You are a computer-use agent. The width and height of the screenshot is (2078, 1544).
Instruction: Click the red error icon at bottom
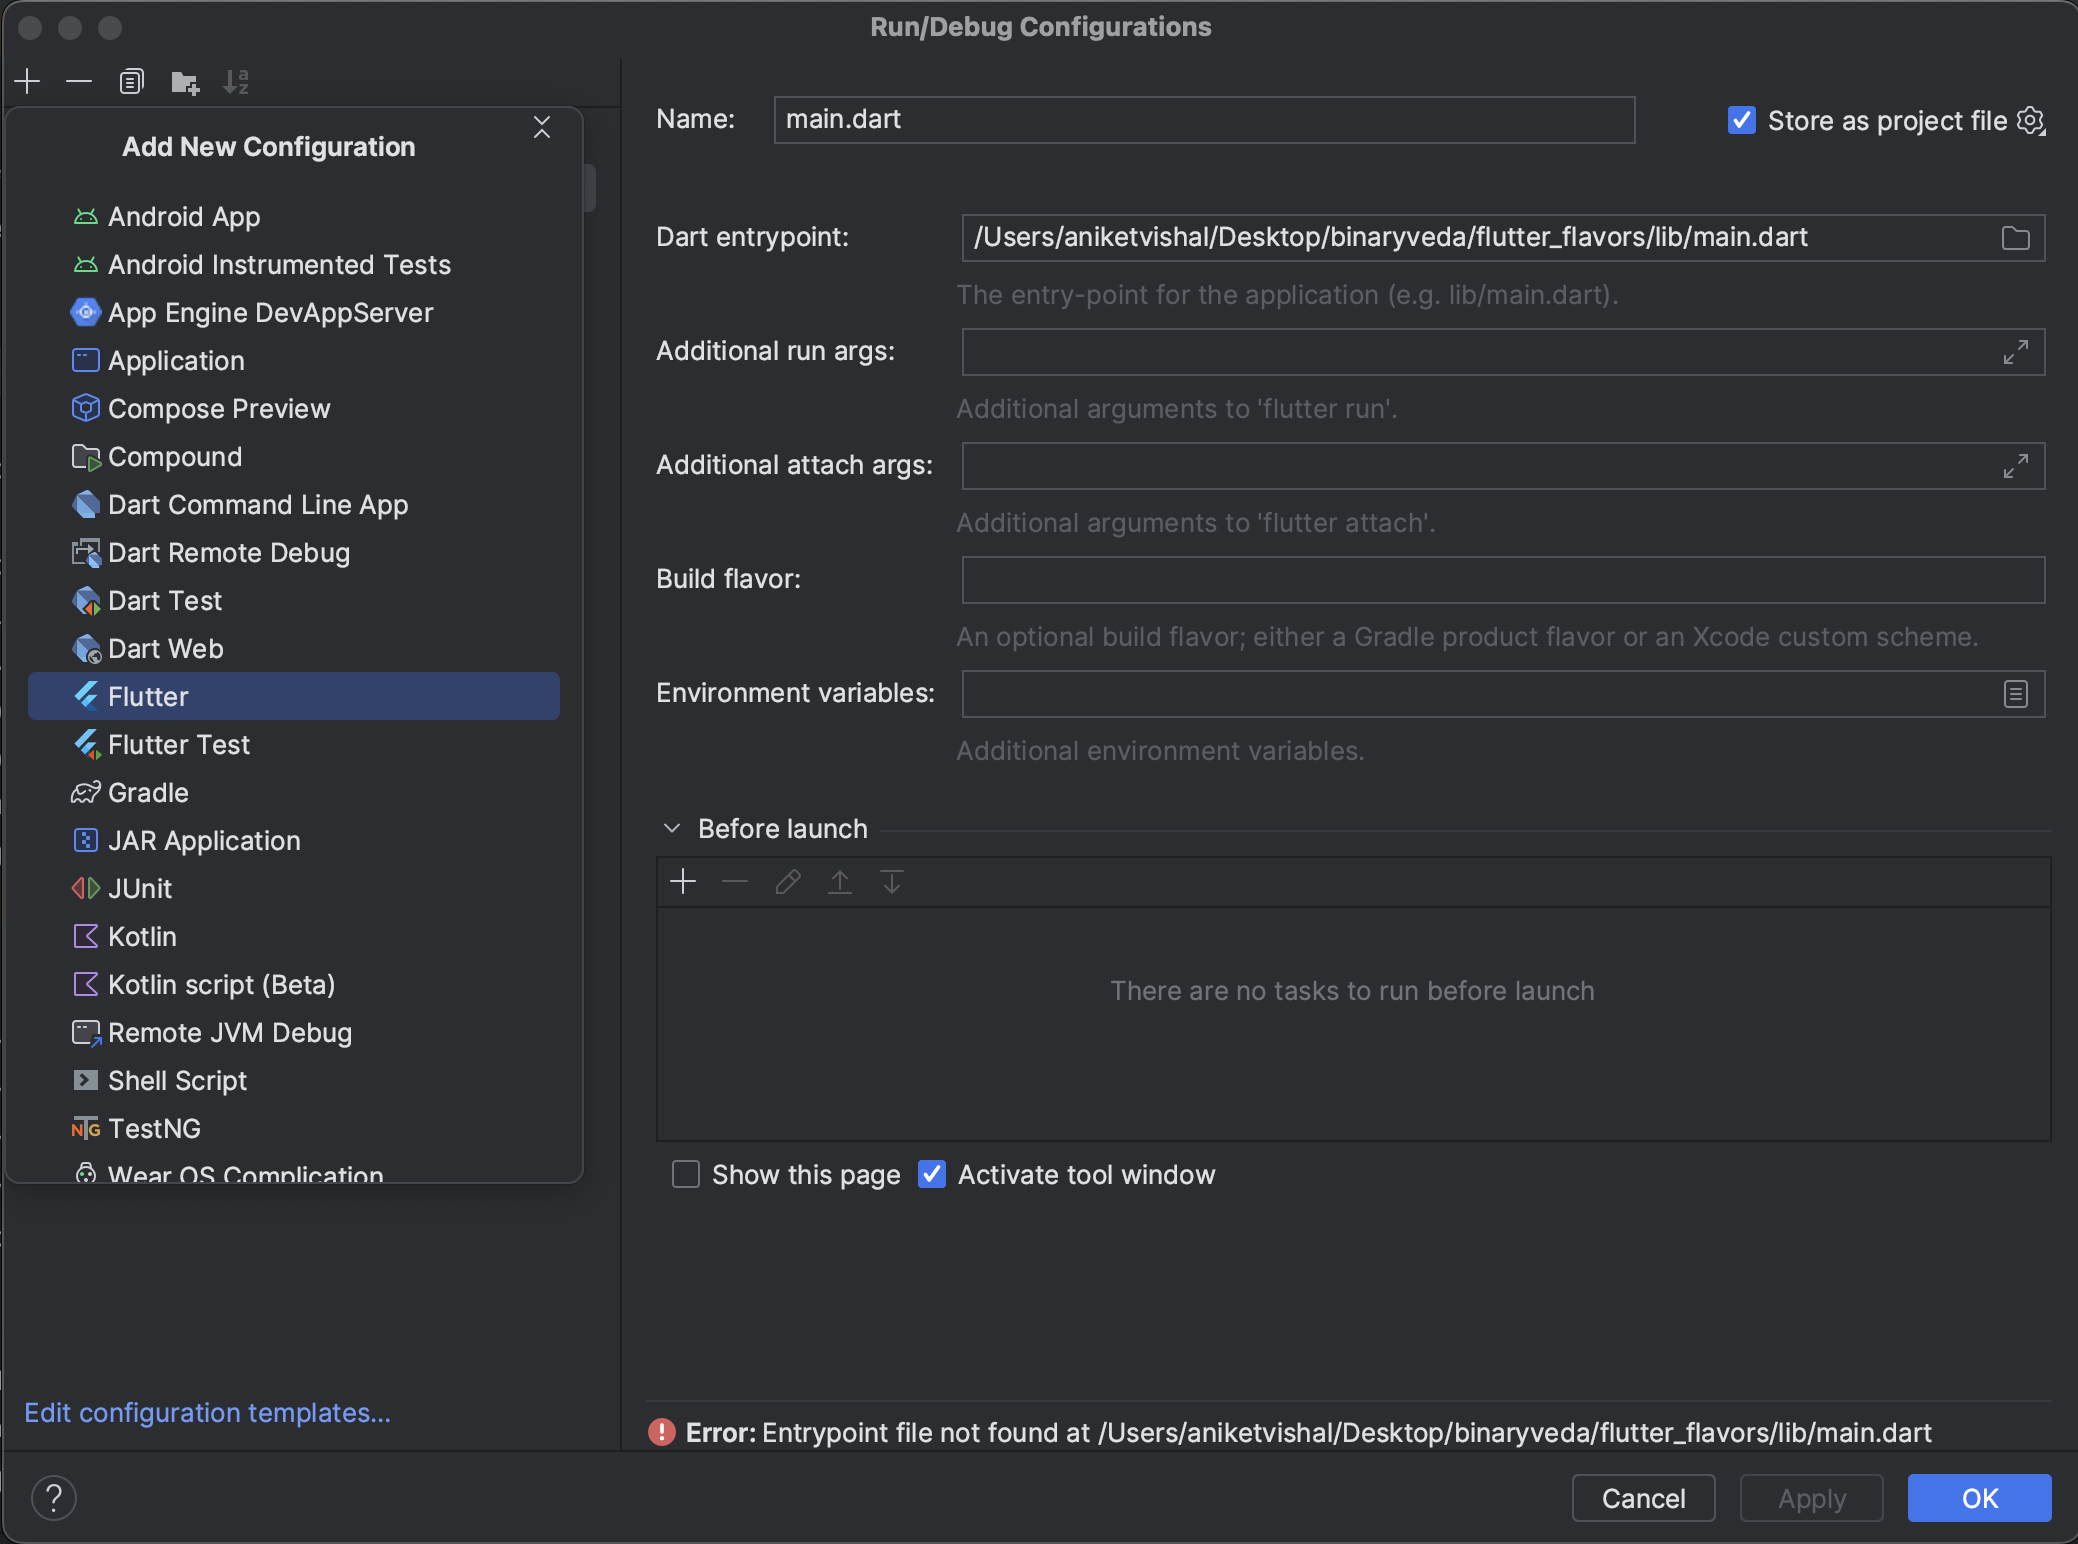tap(661, 1433)
